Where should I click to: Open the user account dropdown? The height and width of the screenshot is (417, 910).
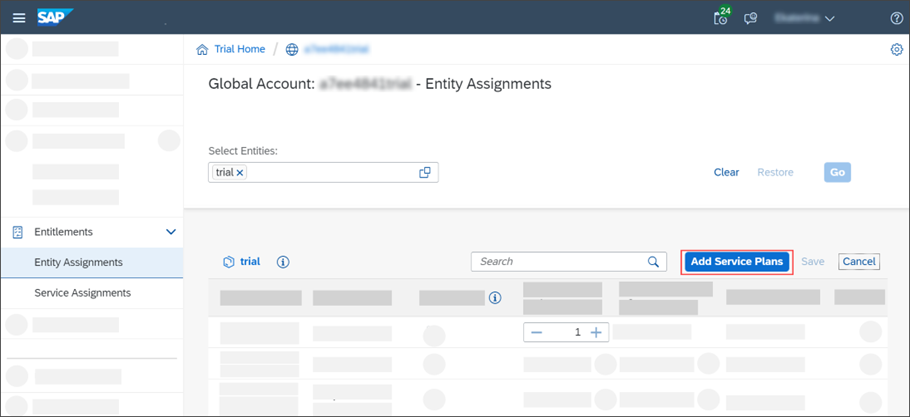coord(804,19)
